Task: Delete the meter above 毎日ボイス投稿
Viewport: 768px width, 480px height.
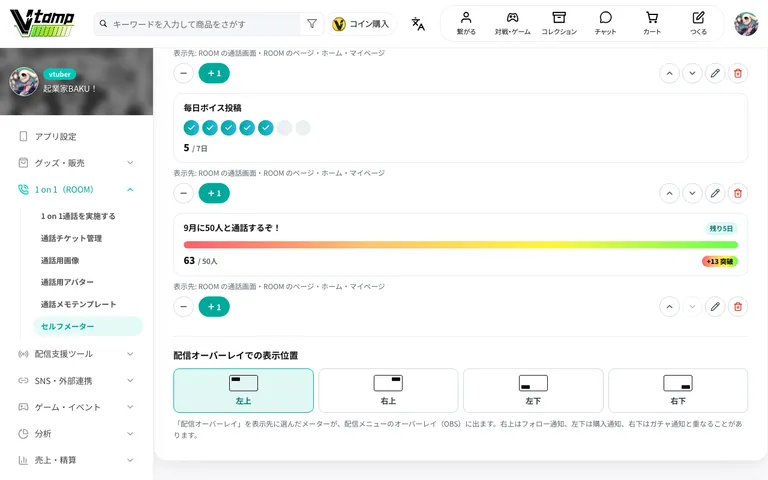Action: [738, 73]
